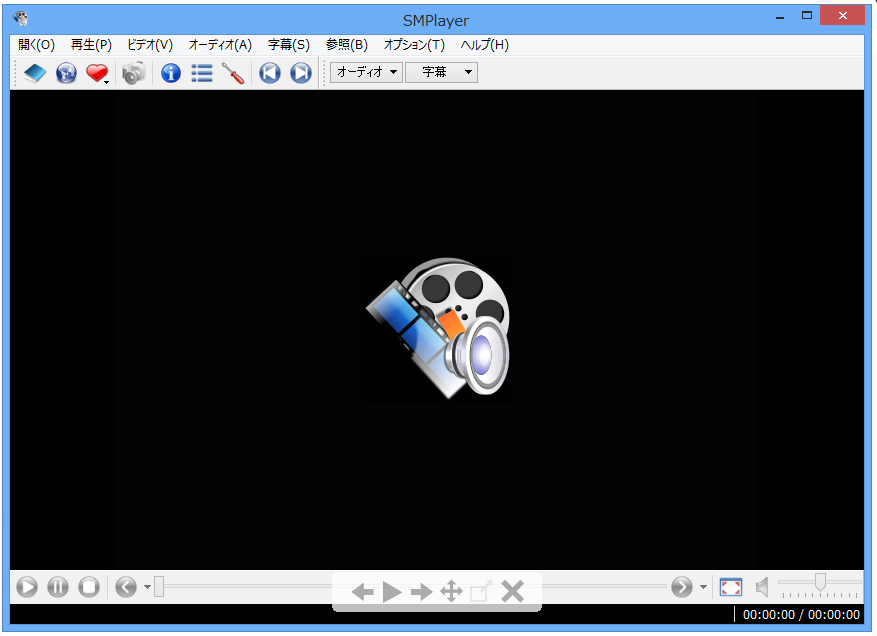Image resolution: width=877 pixels, height=636 pixels.
Task: Open favorites with the red heart icon
Action: pos(97,73)
